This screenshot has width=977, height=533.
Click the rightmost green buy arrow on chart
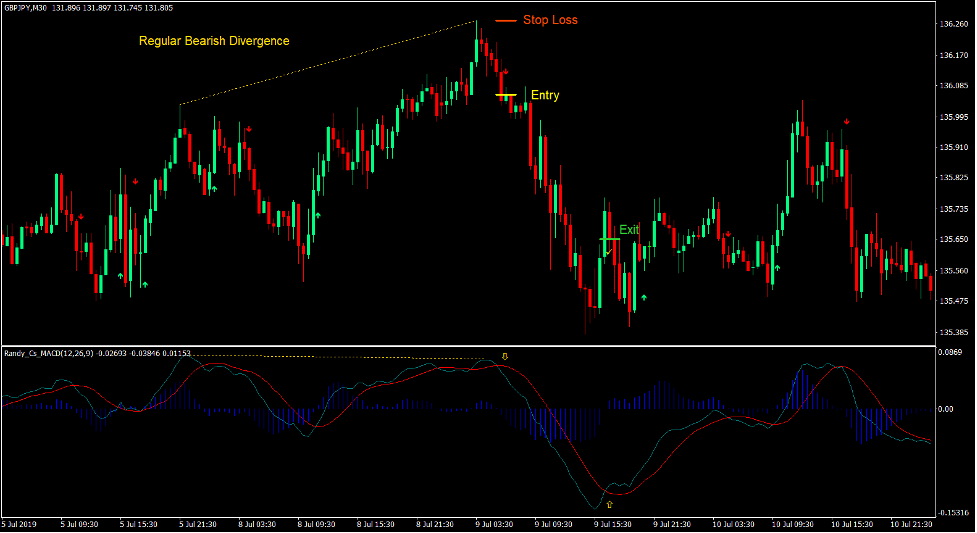tap(777, 268)
